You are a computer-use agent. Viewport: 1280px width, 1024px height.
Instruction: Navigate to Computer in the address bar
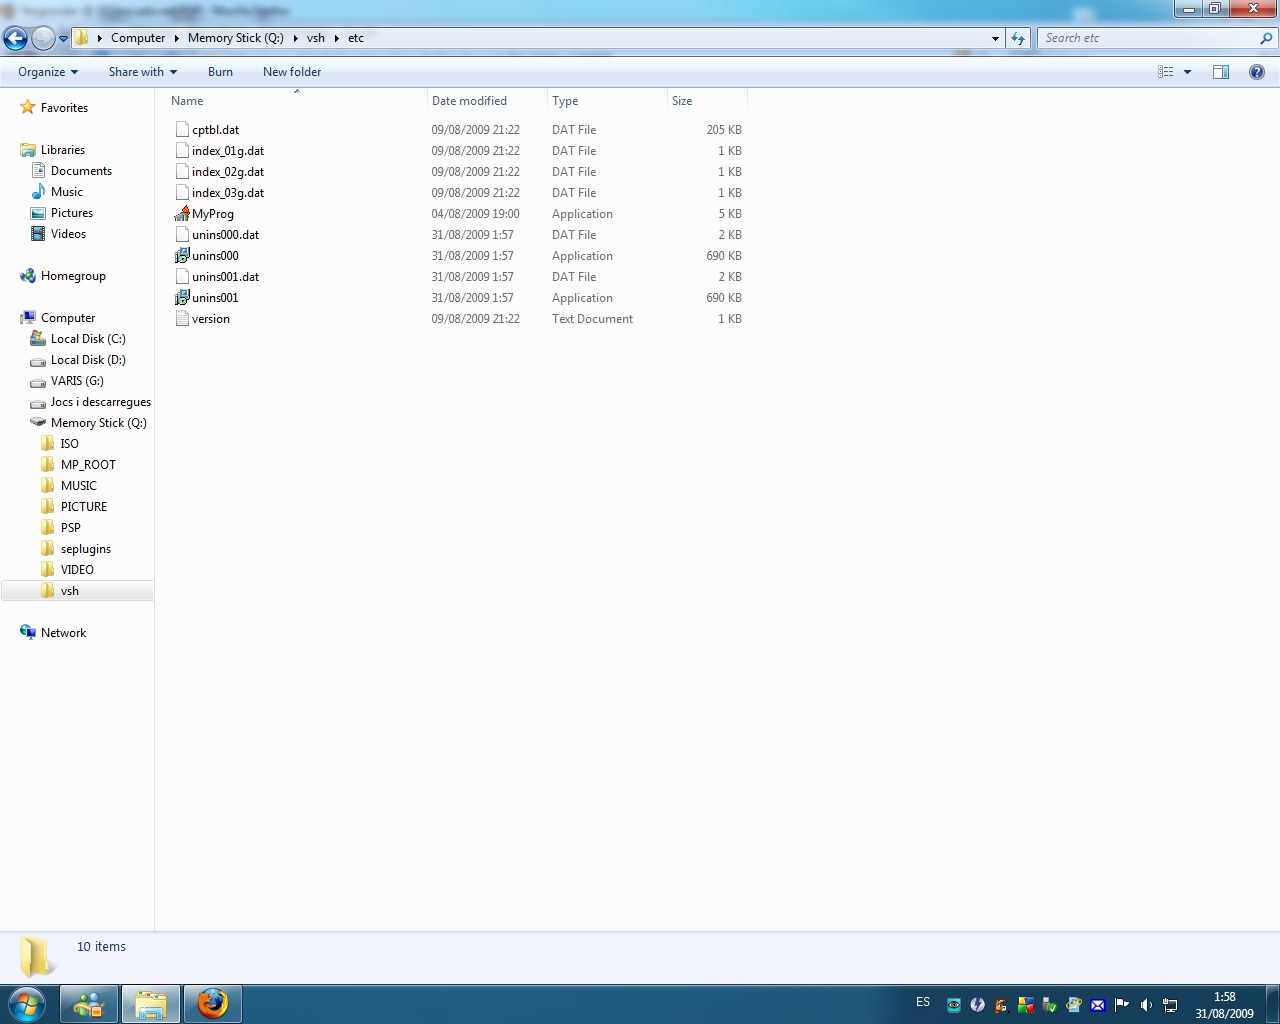138,38
